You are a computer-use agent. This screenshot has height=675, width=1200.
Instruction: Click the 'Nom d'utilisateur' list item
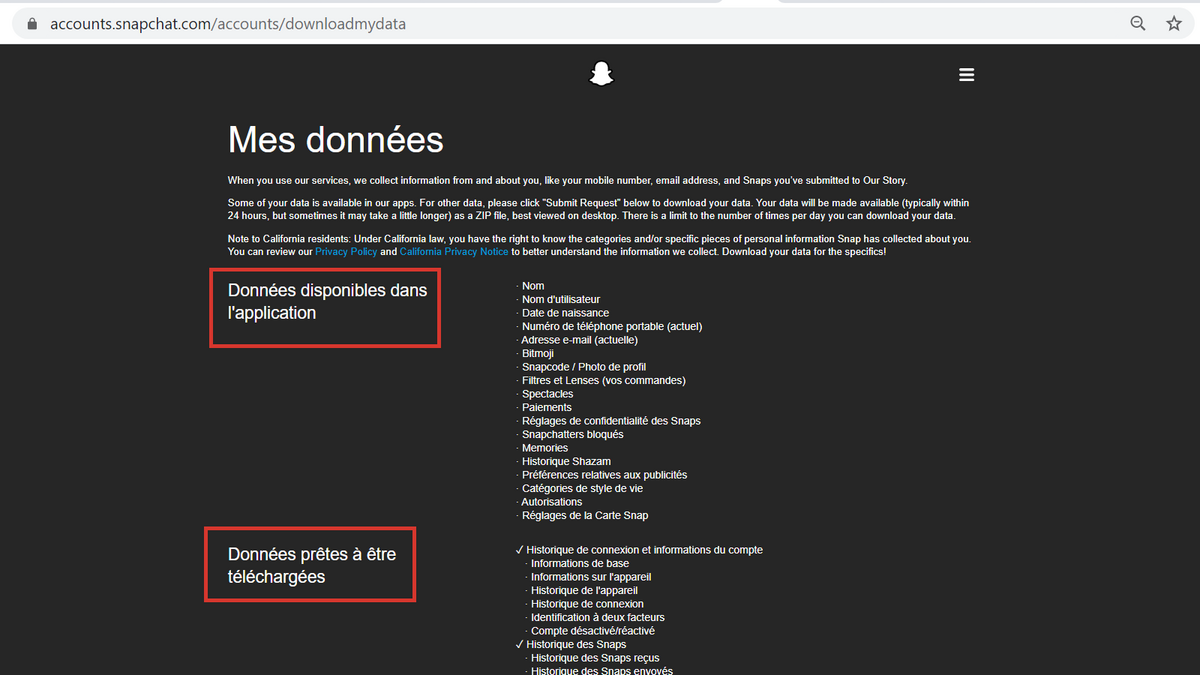pyautogui.click(x=560, y=300)
